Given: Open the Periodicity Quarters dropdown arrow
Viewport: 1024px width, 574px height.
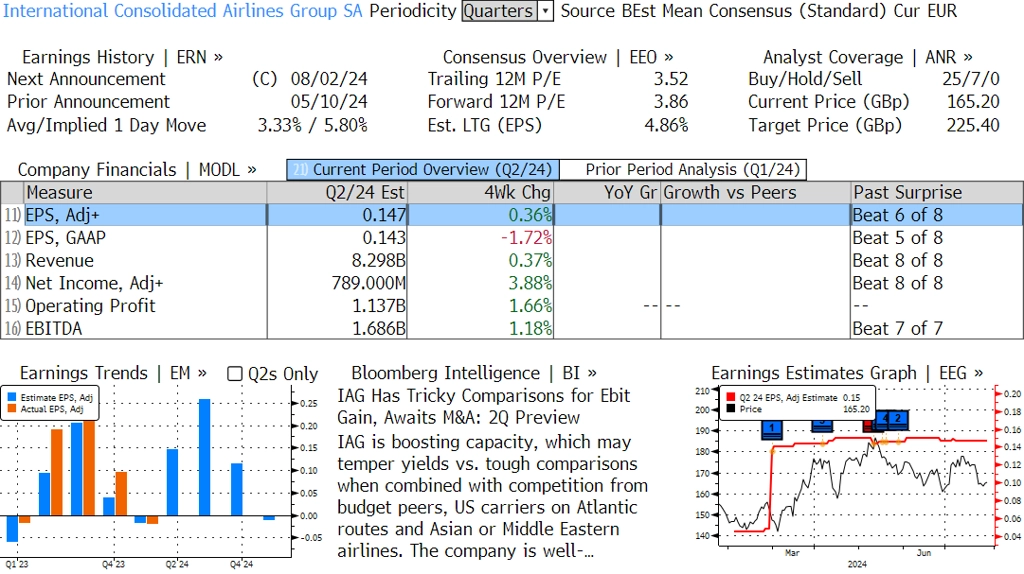Looking at the screenshot, I should [x=545, y=11].
